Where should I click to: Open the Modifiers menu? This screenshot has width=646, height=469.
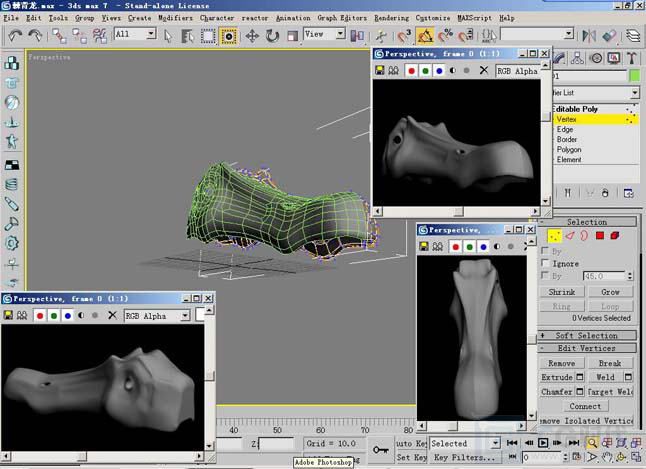[176, 18]
